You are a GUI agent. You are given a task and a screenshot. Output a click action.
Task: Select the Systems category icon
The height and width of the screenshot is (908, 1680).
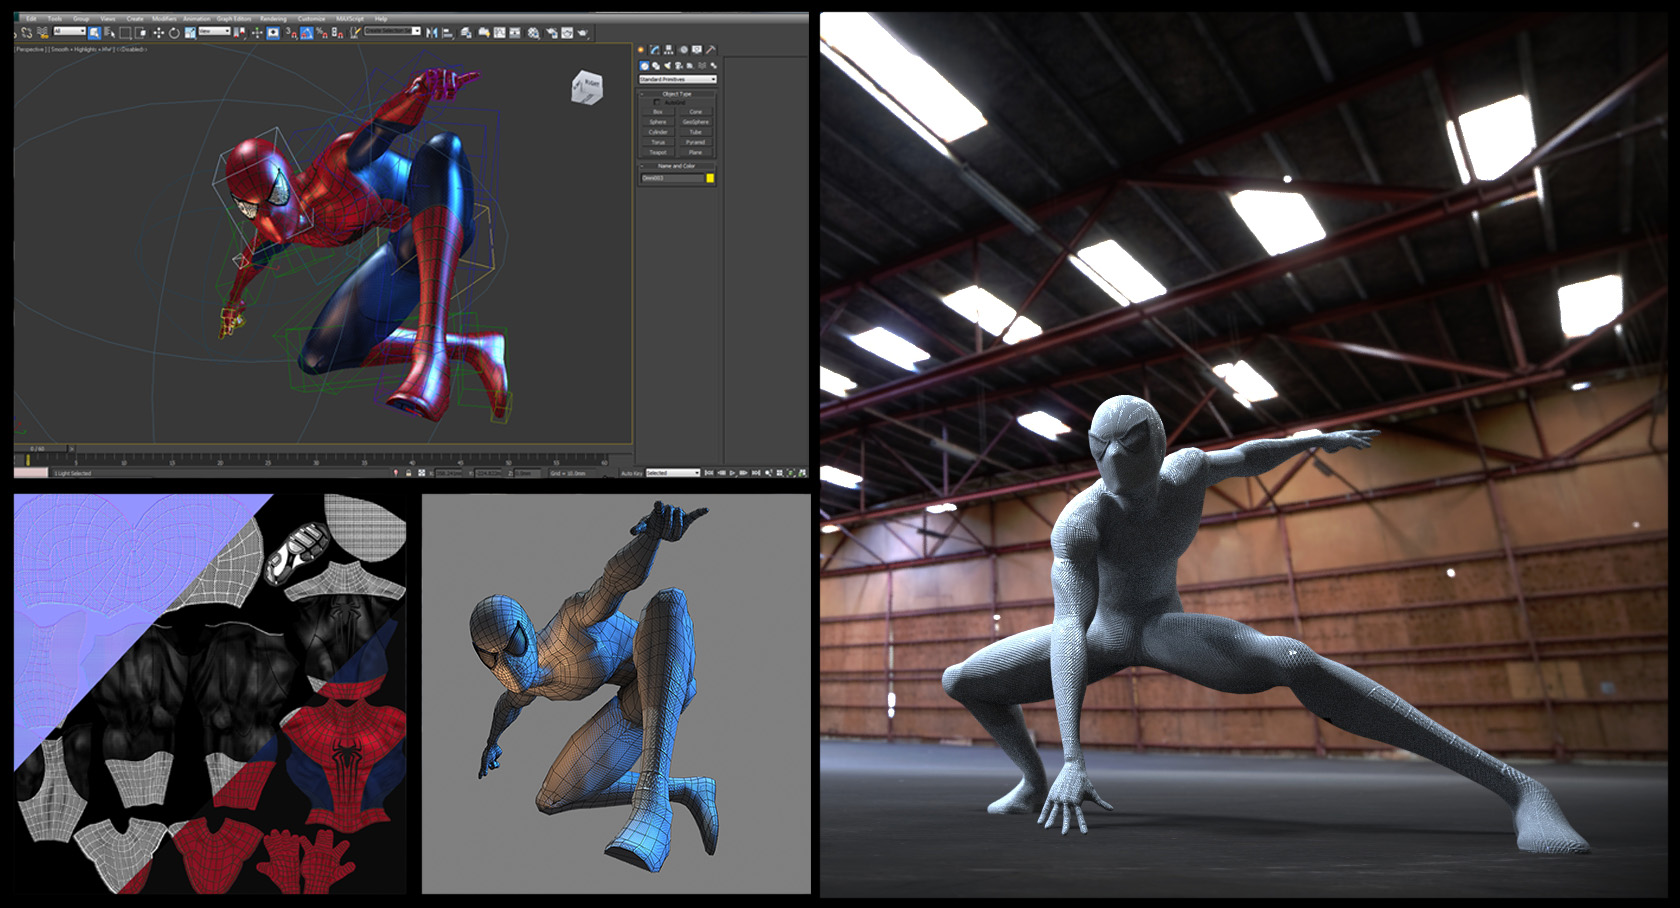pos(713,66)
